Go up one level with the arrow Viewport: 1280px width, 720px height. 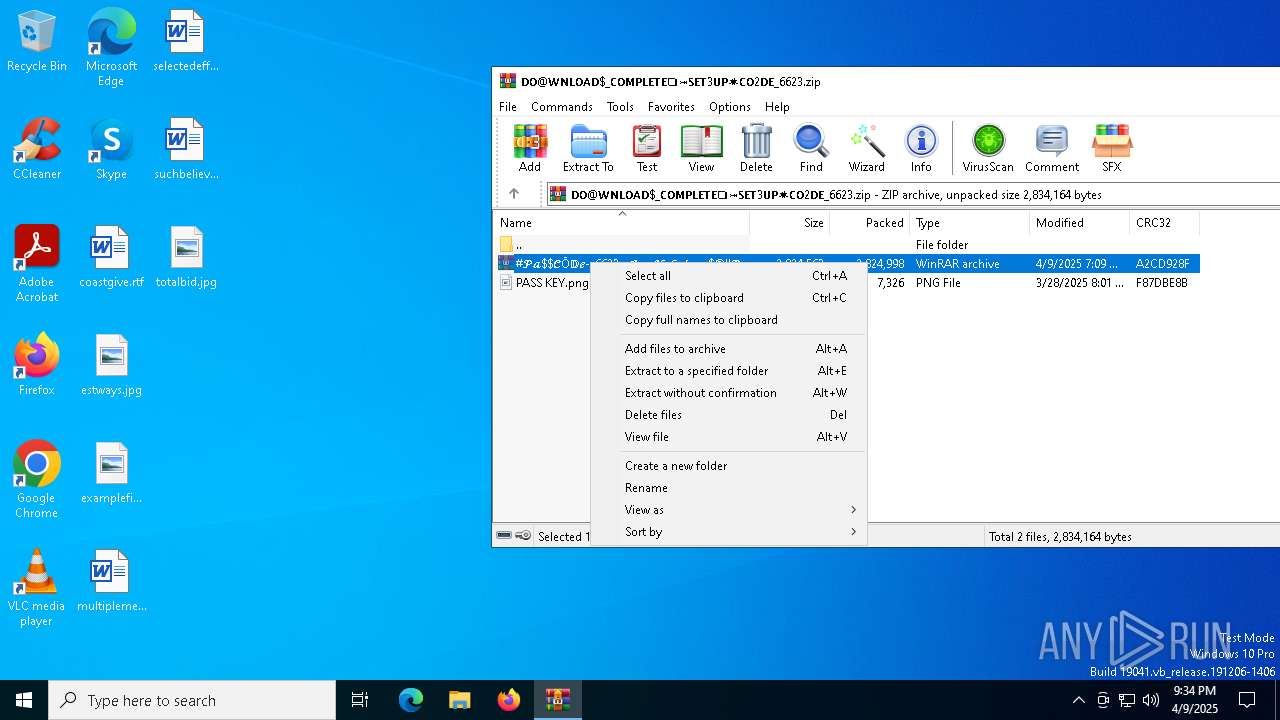tap(514, 194)
